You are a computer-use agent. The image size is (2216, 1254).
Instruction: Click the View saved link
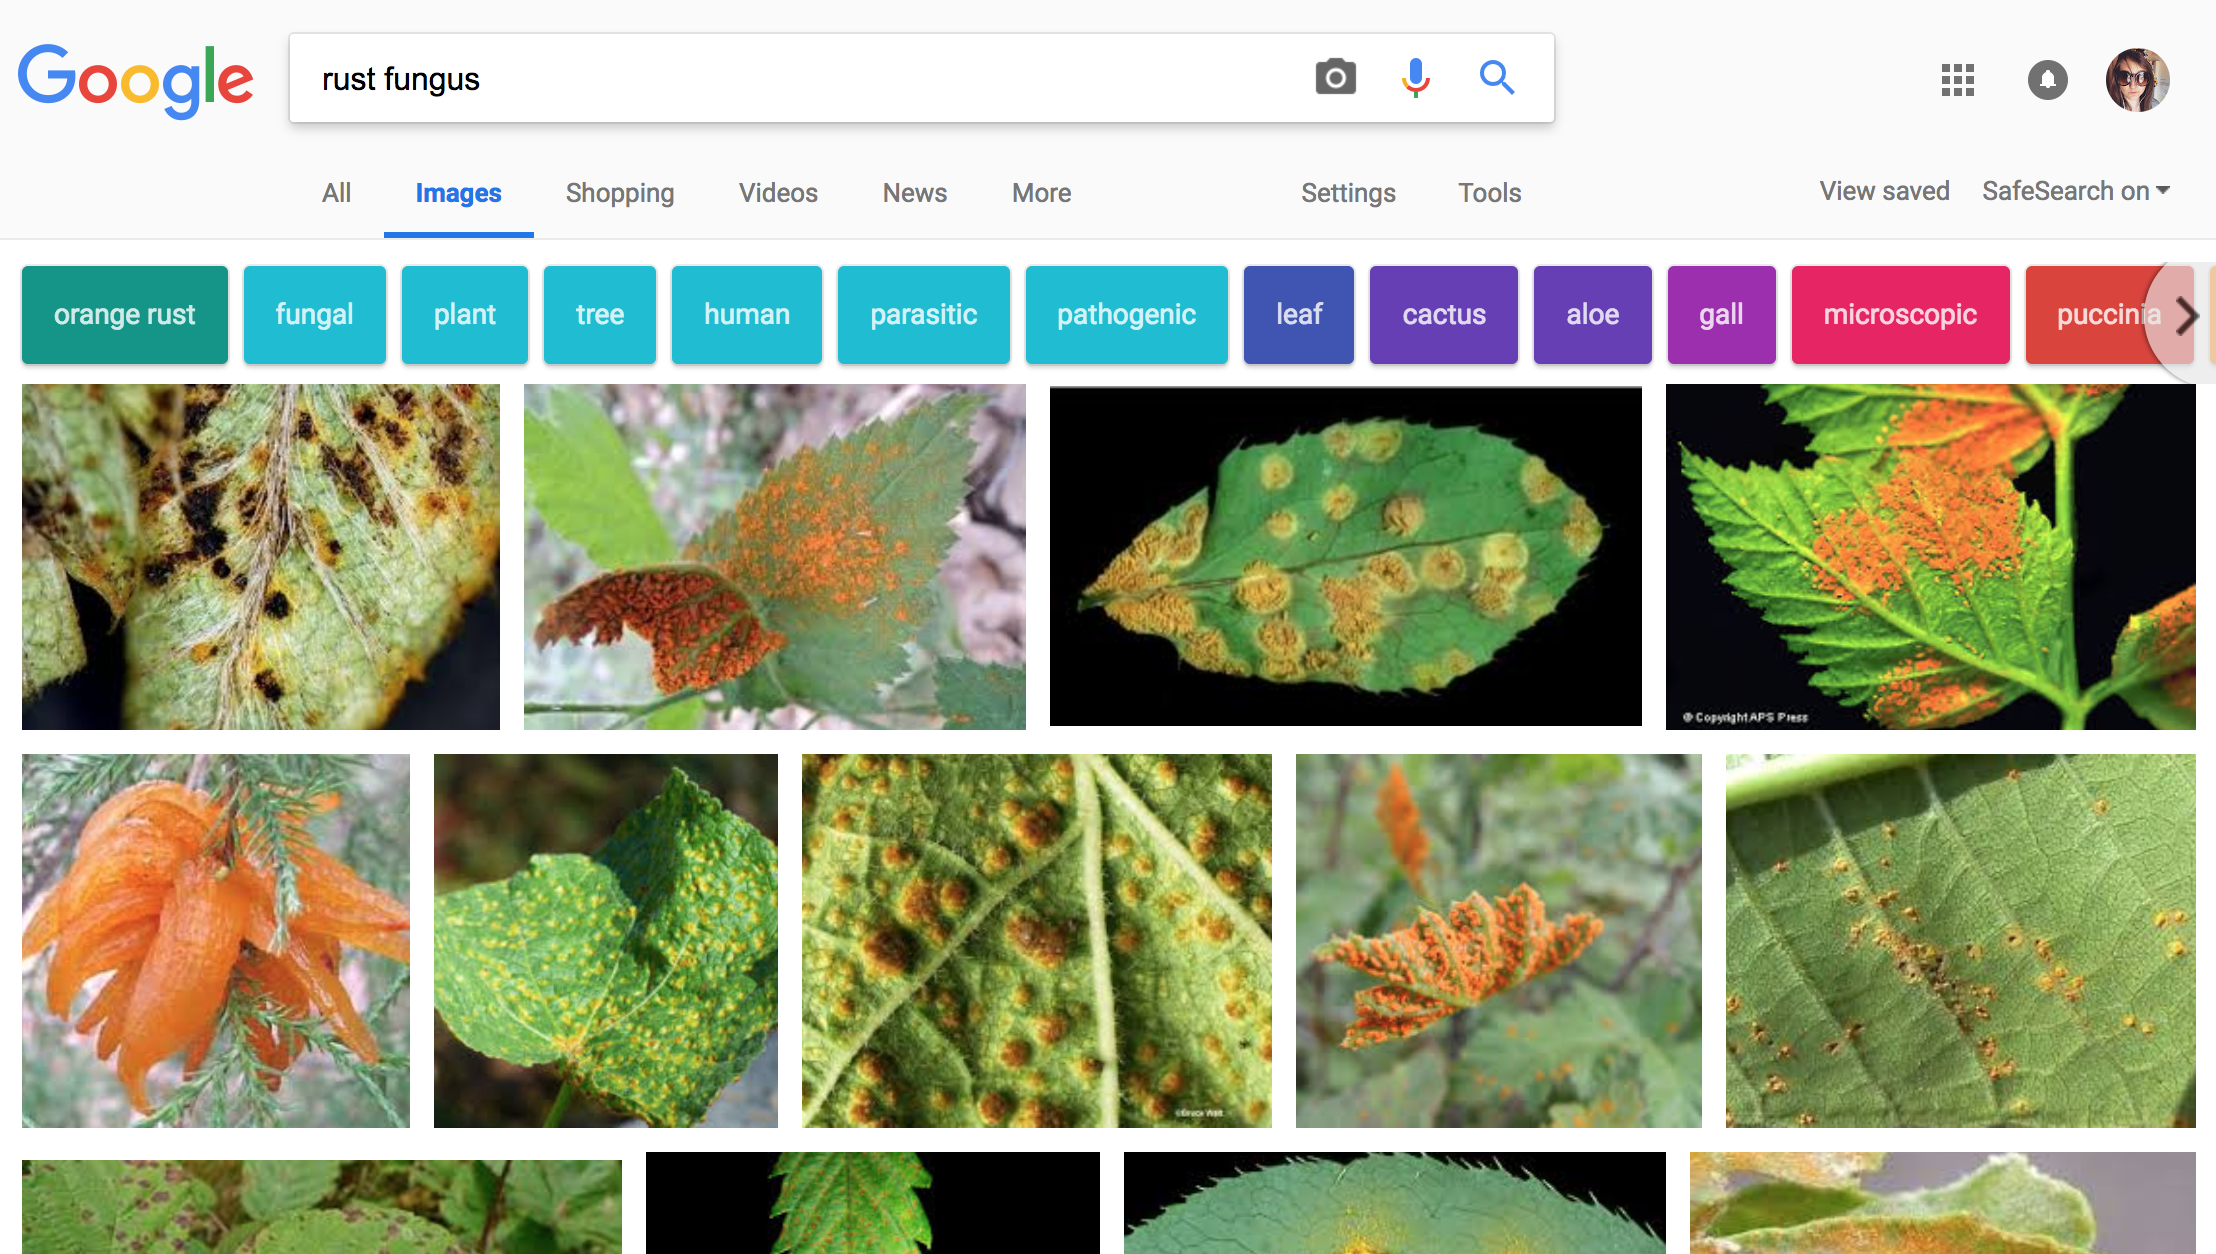pyautogui.click(x=1884, y=191)
